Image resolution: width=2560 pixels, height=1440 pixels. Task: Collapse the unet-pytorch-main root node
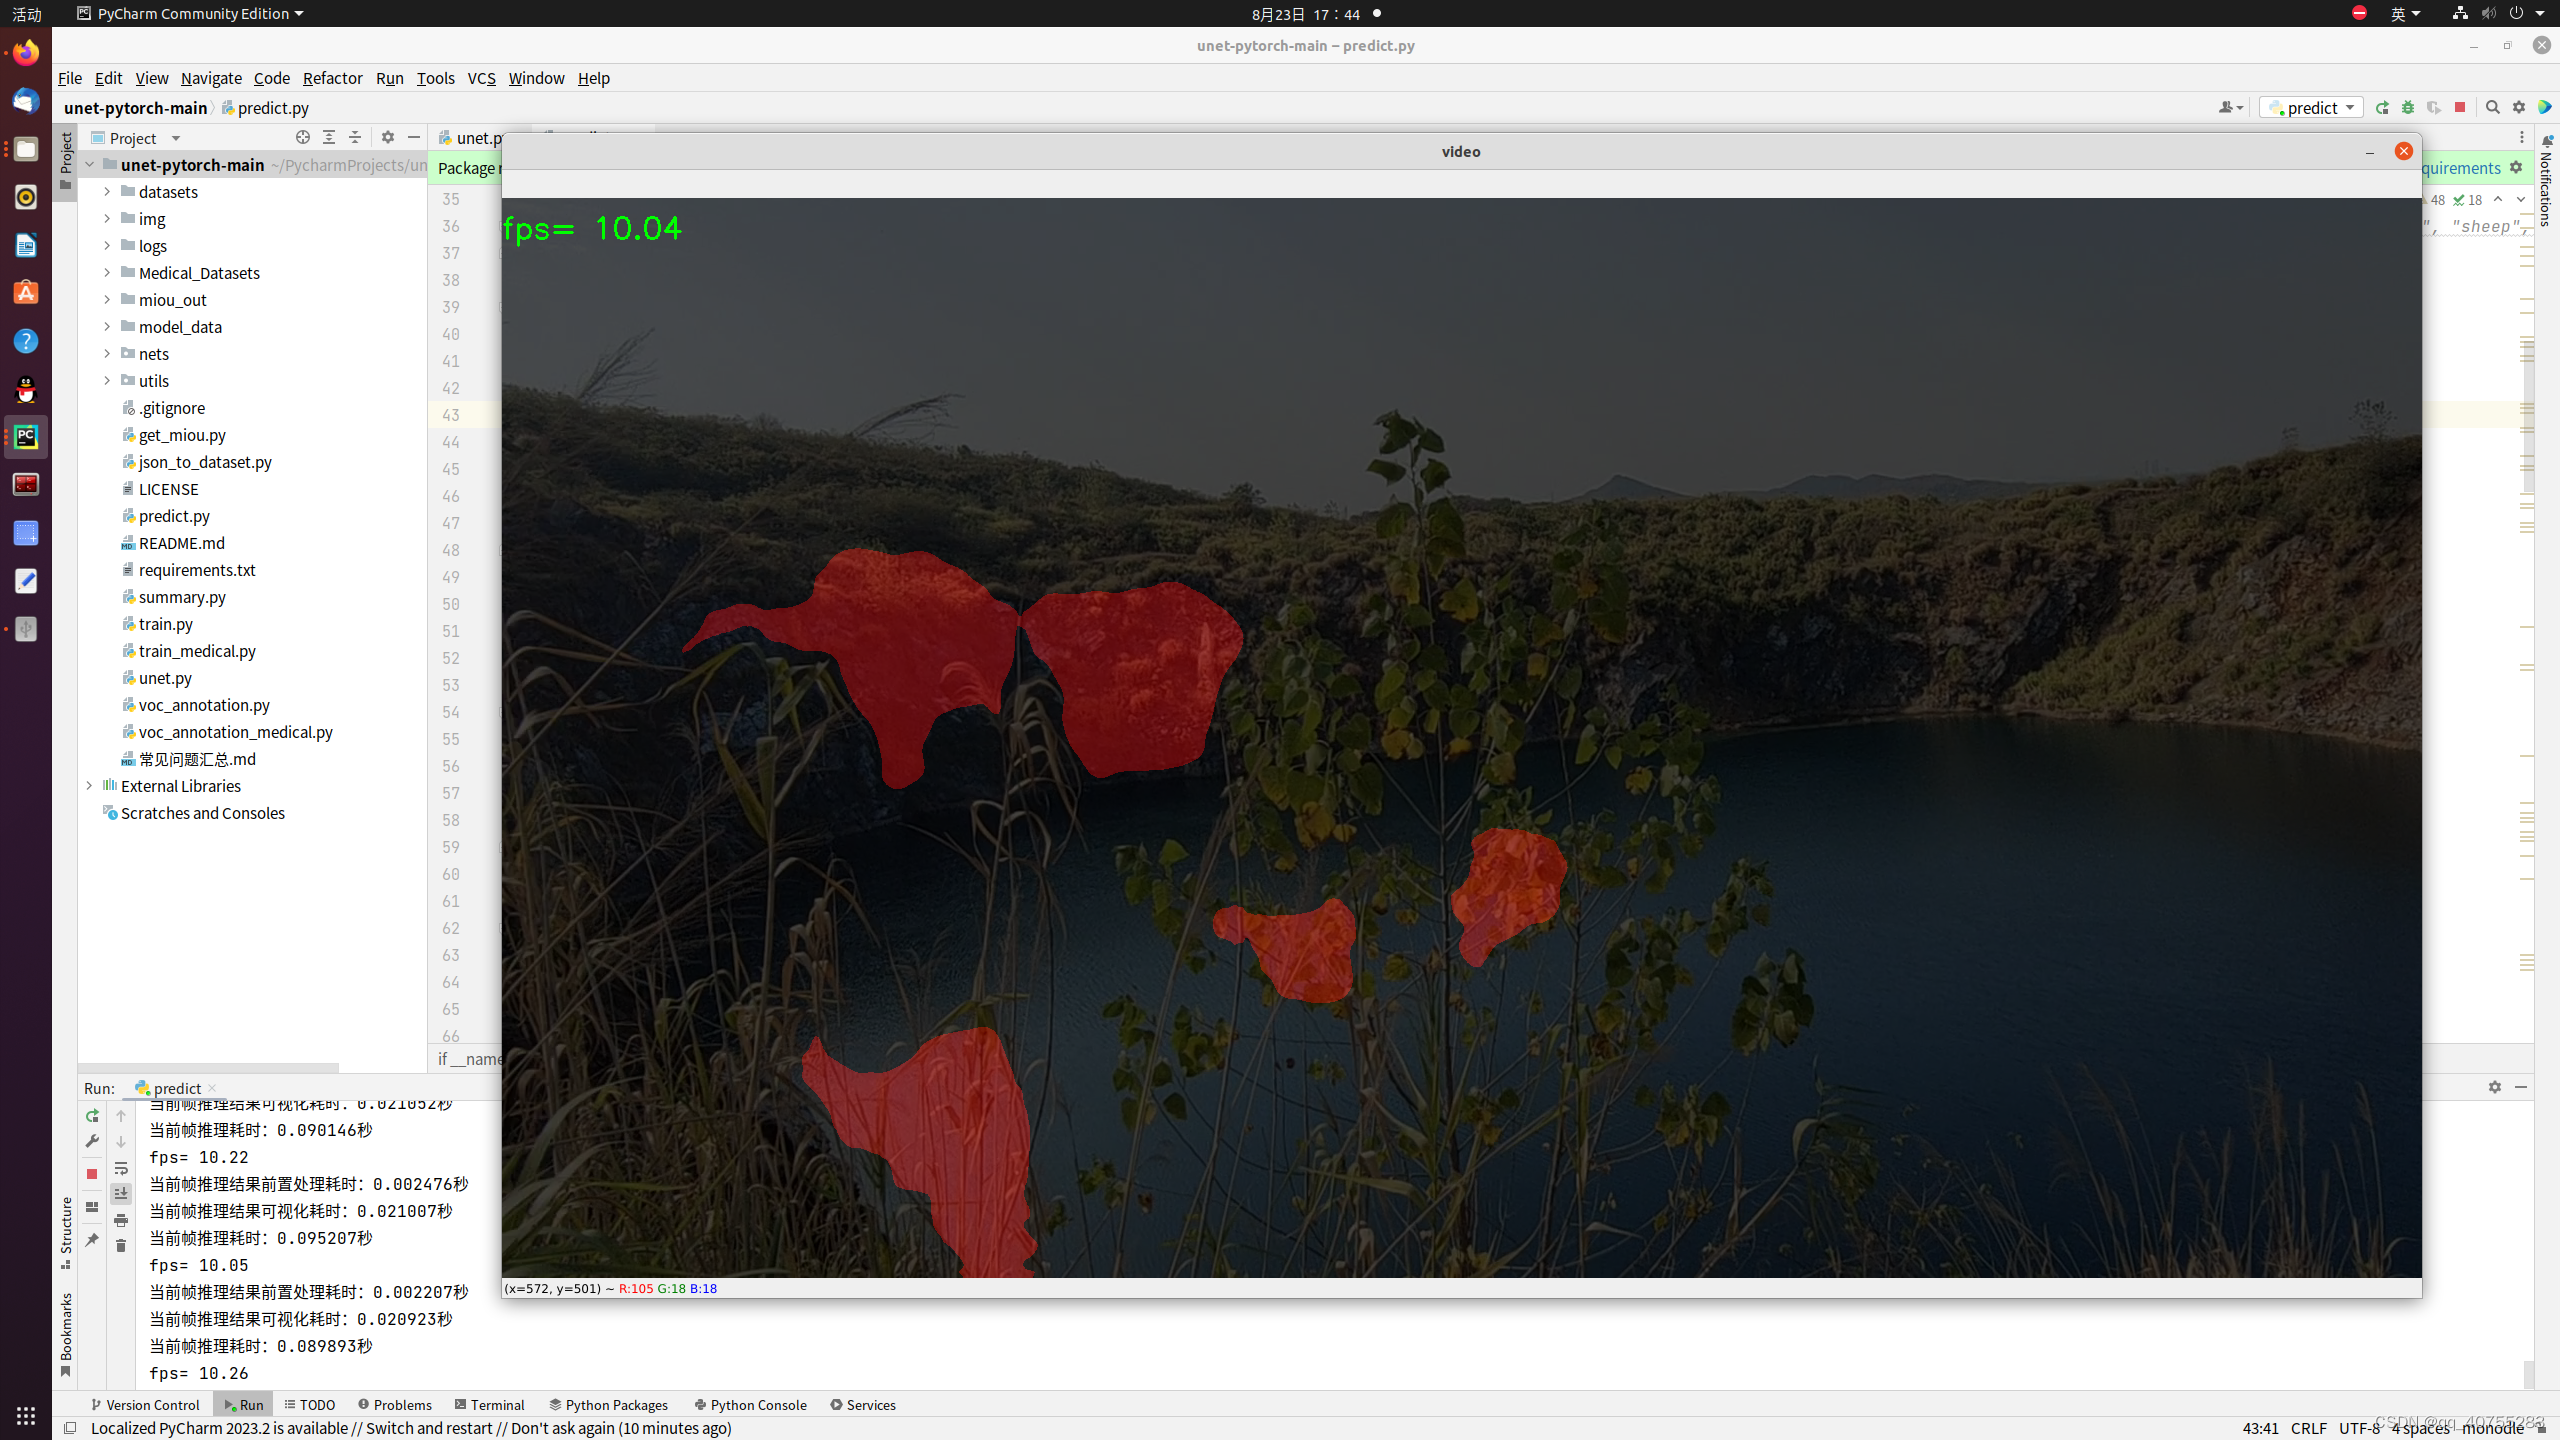coord(89,165)
